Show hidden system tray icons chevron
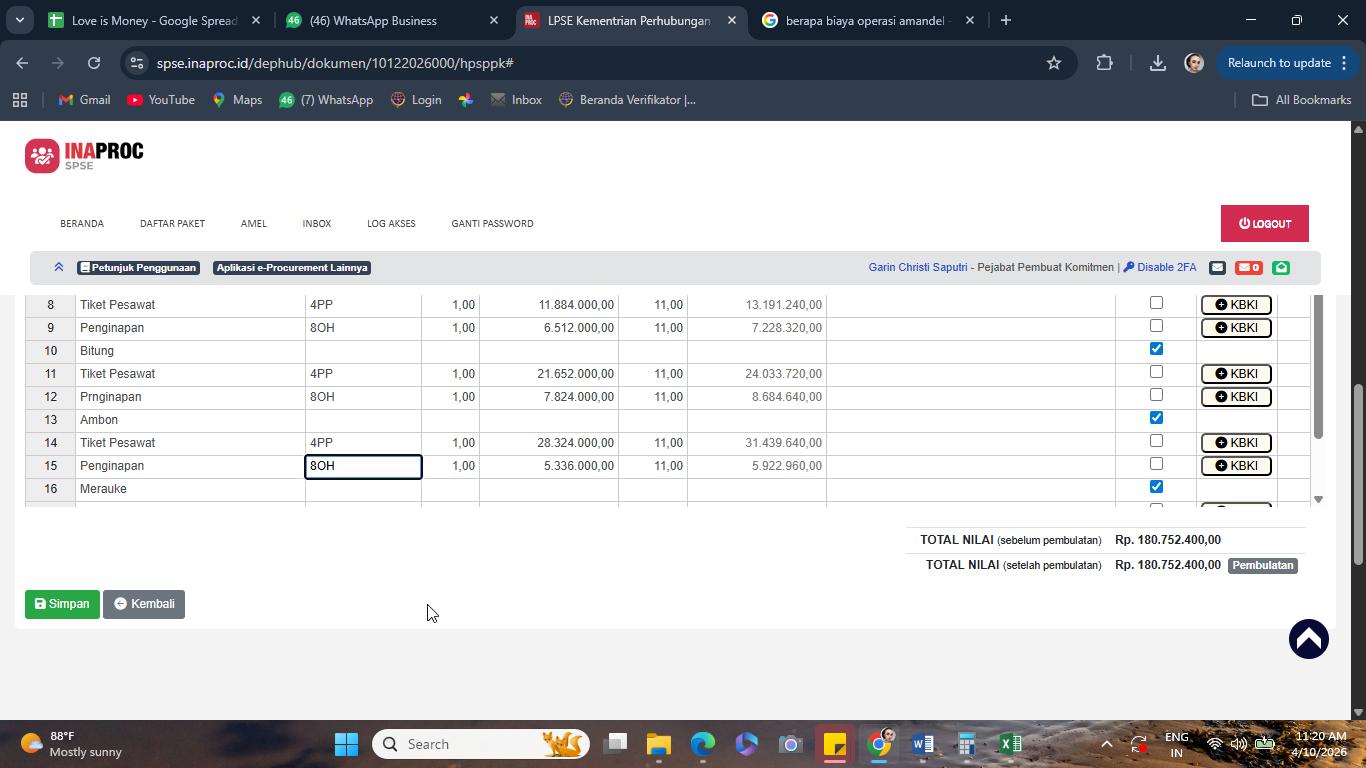Image resolution: width=1366 pixels, height=768 pixels. [x=1106, y=744]
